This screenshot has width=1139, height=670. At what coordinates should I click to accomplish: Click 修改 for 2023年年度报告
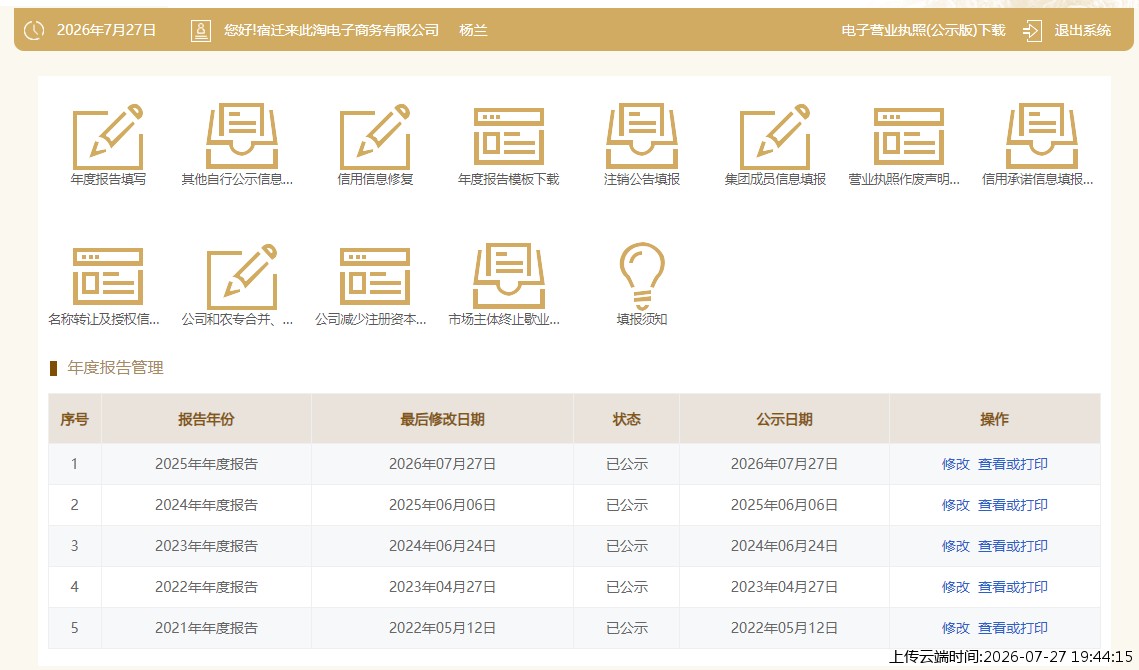[x=955, y=546]
